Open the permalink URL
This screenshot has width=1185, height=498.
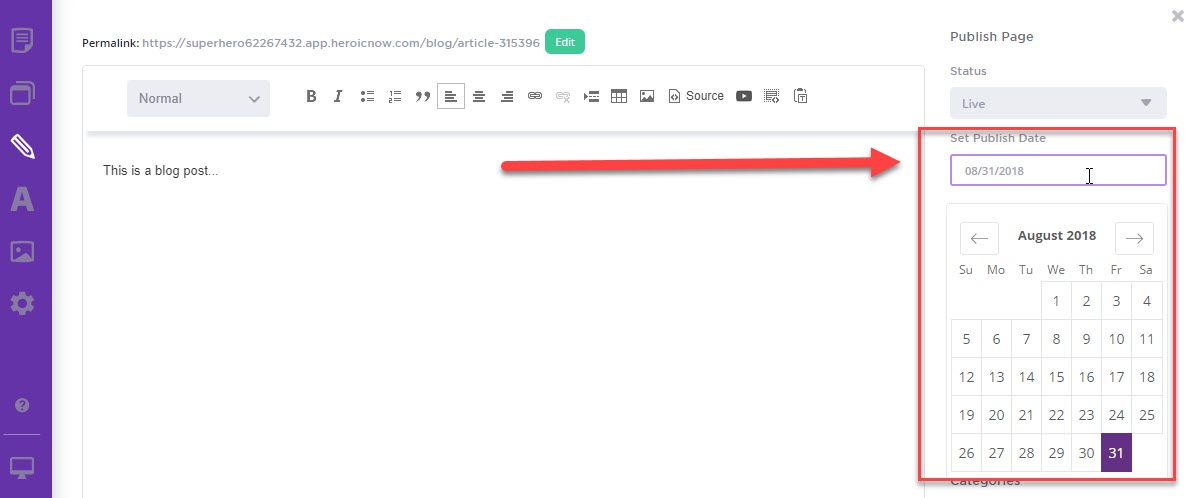click(341, 43)
